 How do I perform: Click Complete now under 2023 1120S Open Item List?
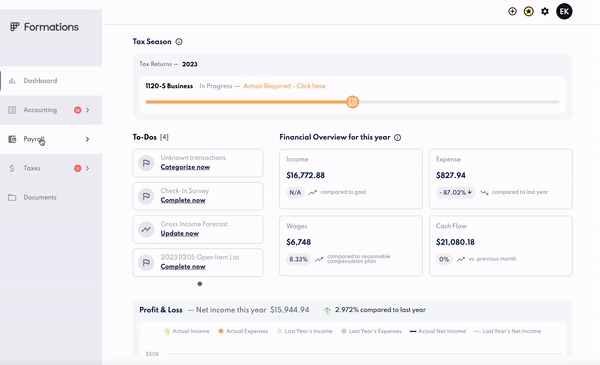[x=183, y=267]
